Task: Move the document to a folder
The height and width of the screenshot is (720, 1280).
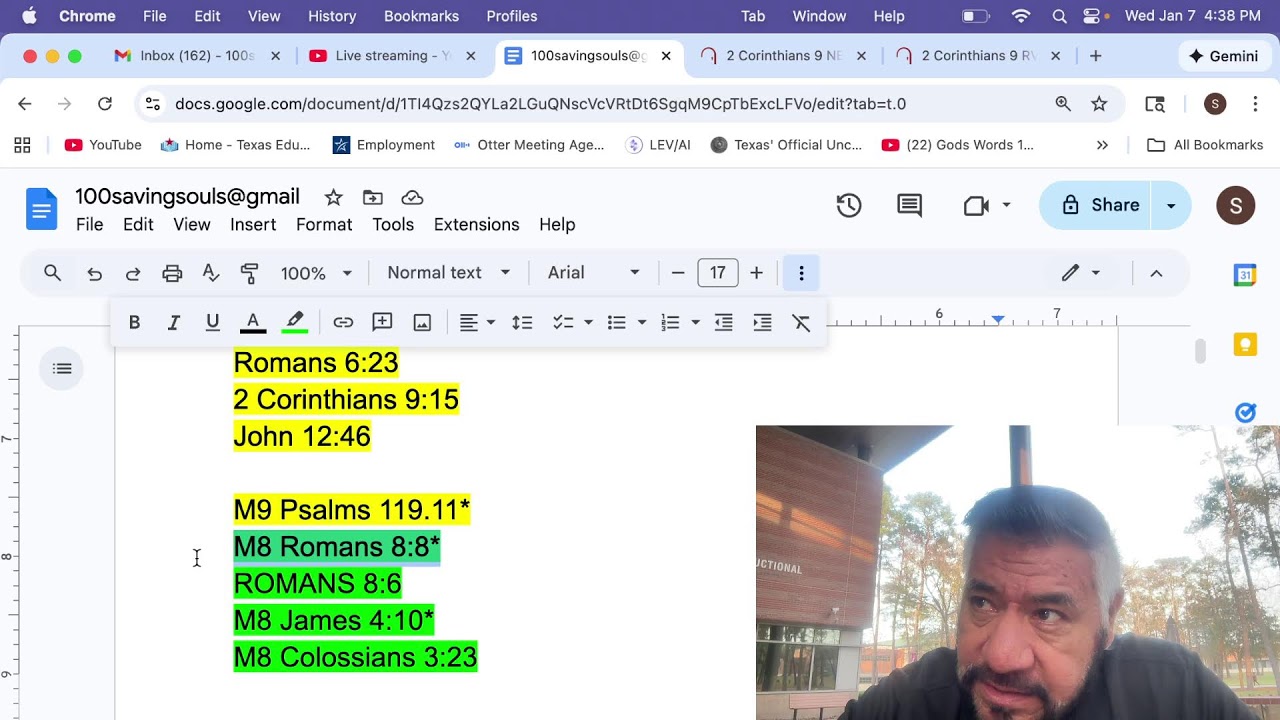Action: click(x=373, y=197)
